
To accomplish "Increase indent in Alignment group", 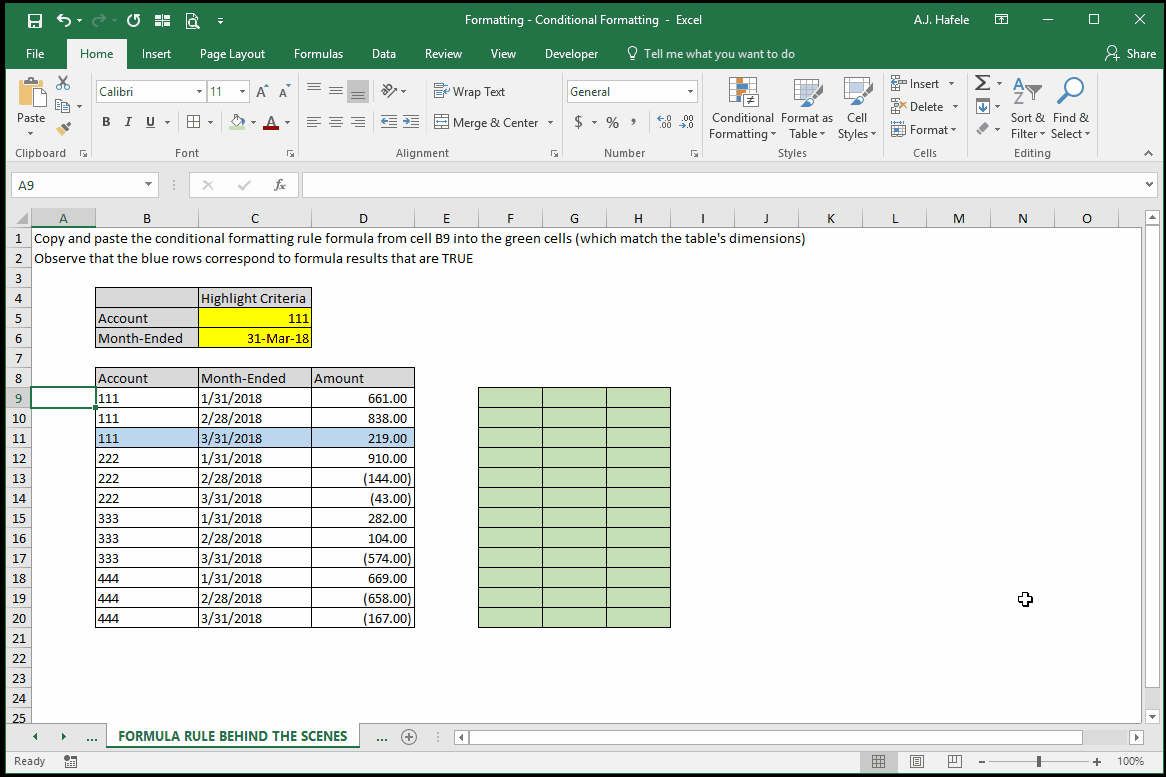I will coord(410,122).
